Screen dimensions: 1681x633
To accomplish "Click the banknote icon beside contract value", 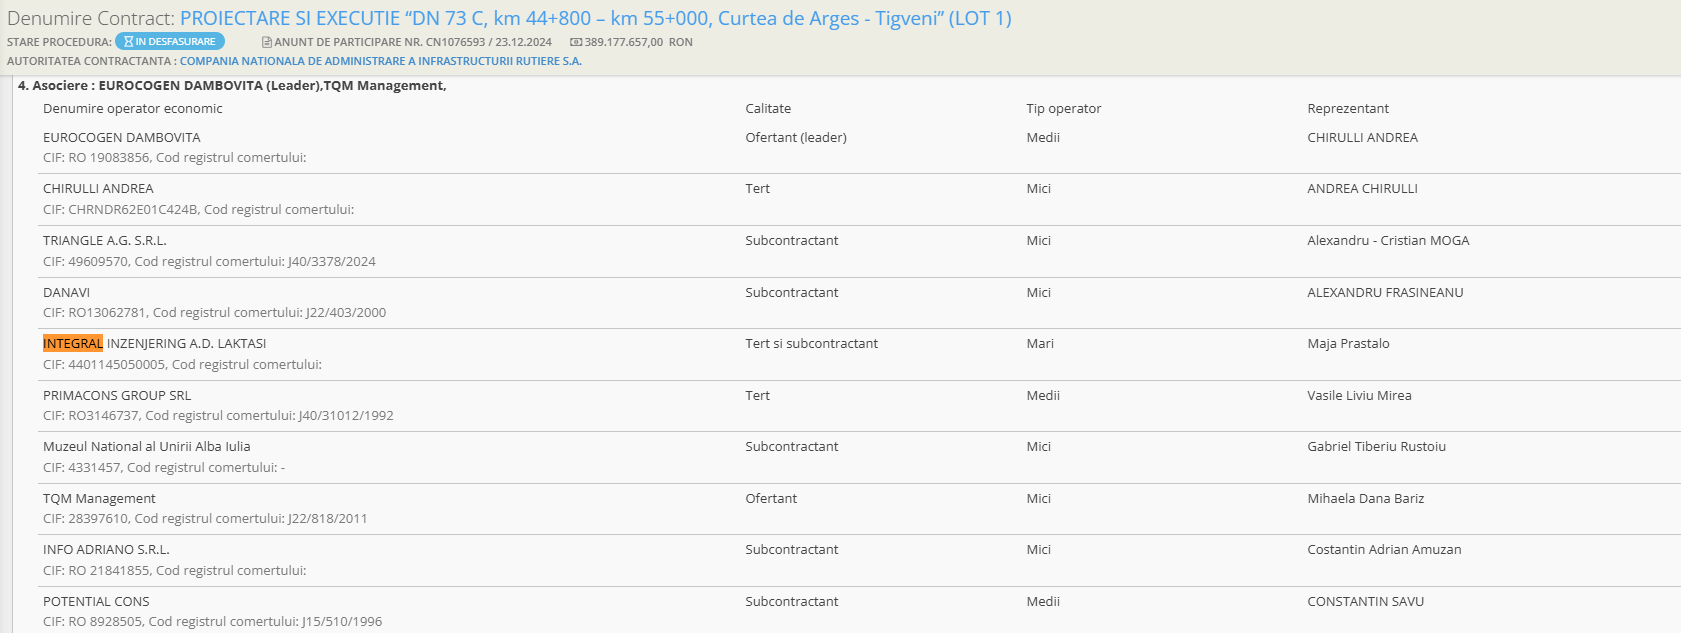I will click(x=576, y=42).
